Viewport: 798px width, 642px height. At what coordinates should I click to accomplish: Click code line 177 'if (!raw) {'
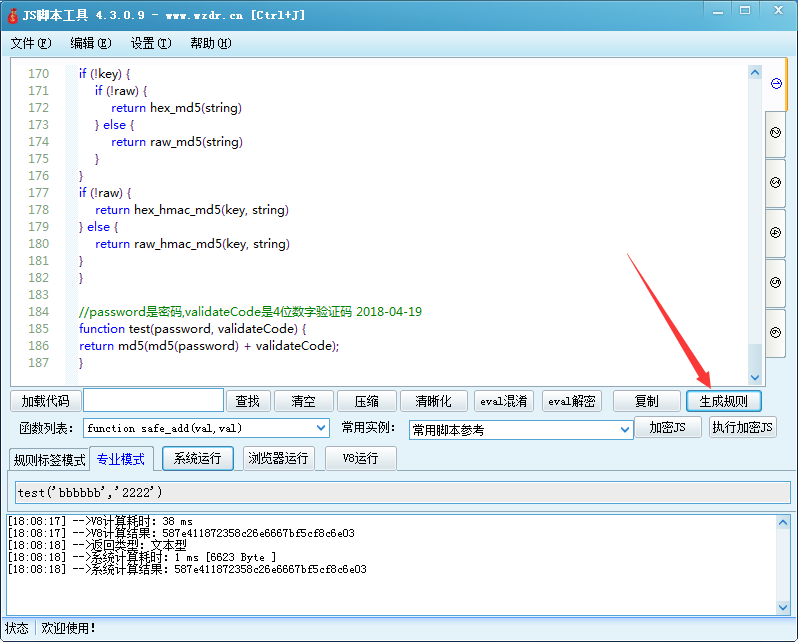(x=105, y=193)
